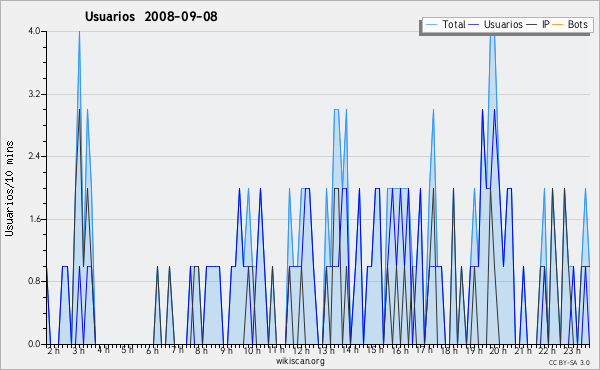Image resolution: width=600 pixels, height=370 pixels.
Task: Click the '8 h' x-axis label
Action: coord(201,350)
